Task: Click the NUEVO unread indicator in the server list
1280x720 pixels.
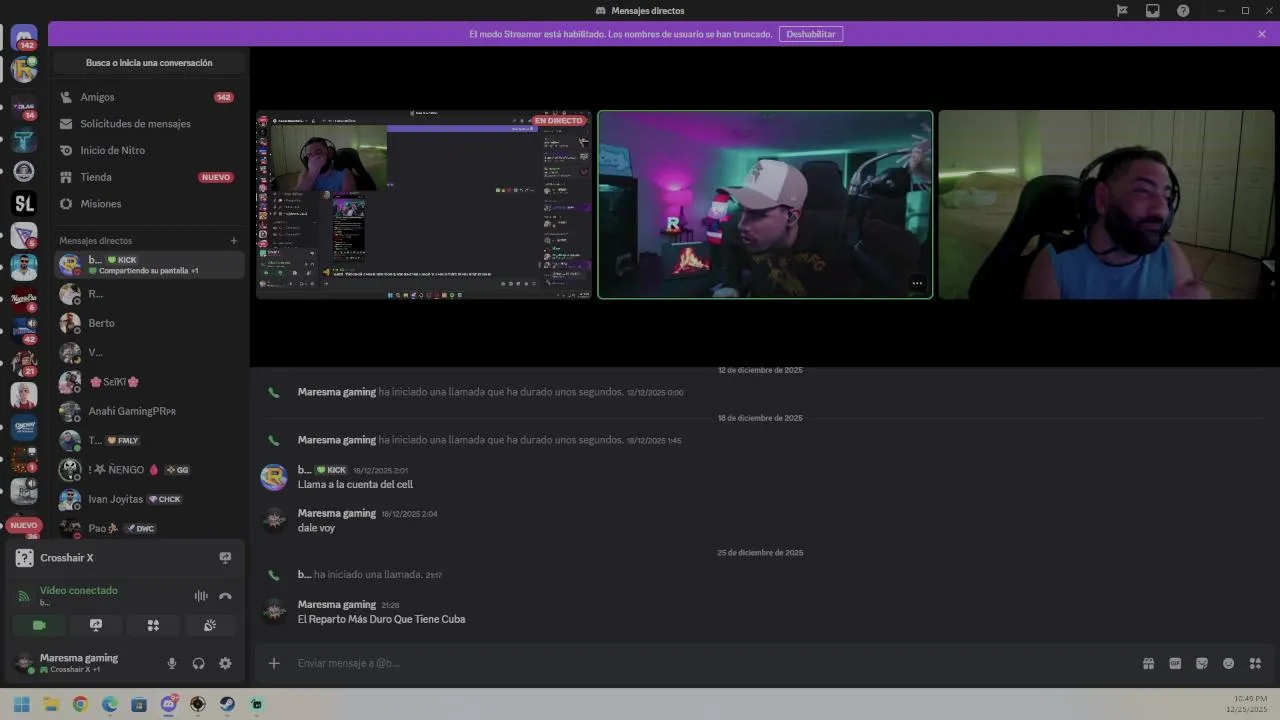Action: (24, 525)
